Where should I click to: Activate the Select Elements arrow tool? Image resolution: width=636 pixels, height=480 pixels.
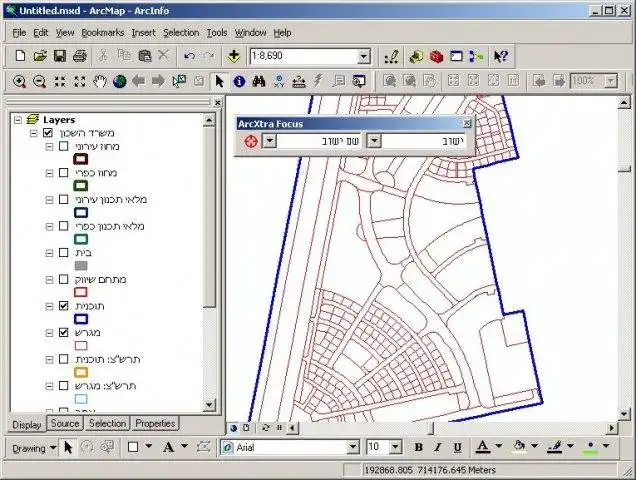point(219,81)
